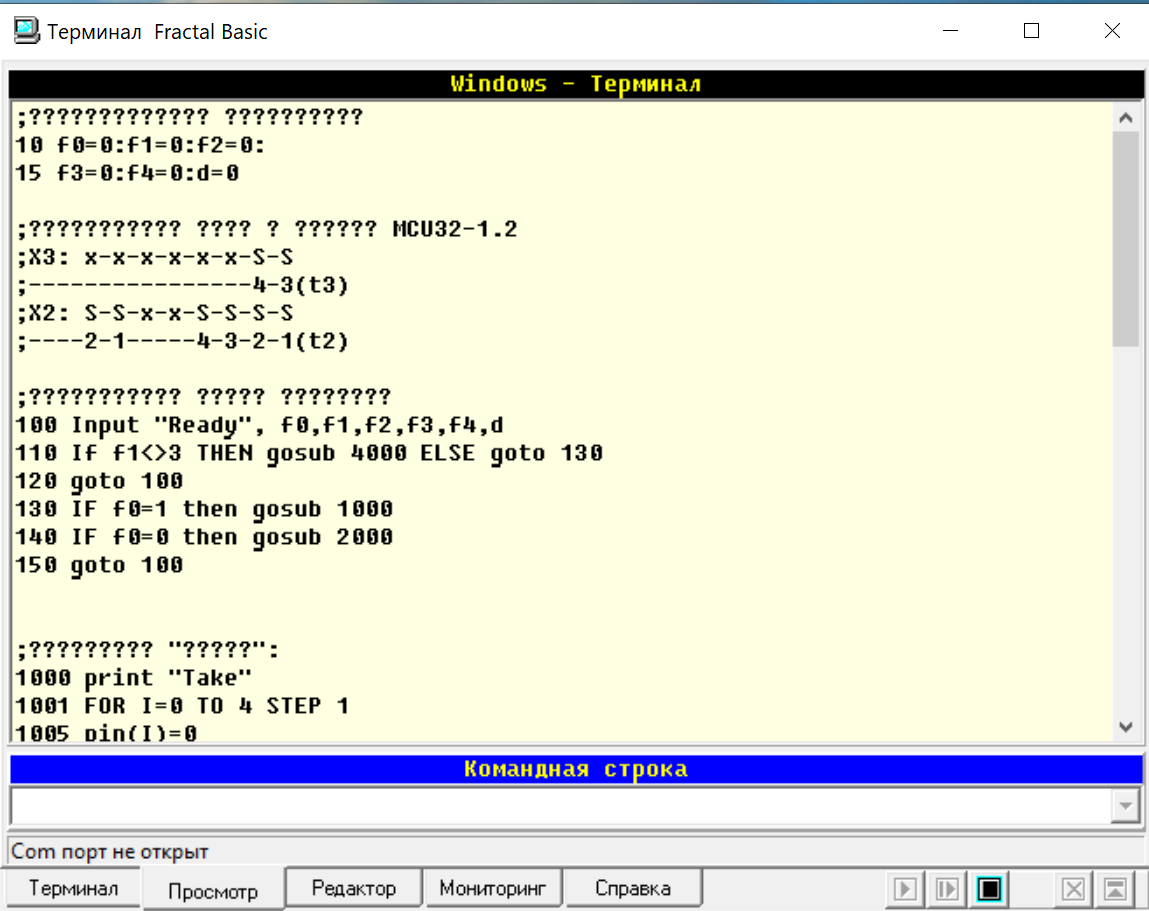Click the step/pause-play button
The image size is (1149, 911).
pos(947,889)
